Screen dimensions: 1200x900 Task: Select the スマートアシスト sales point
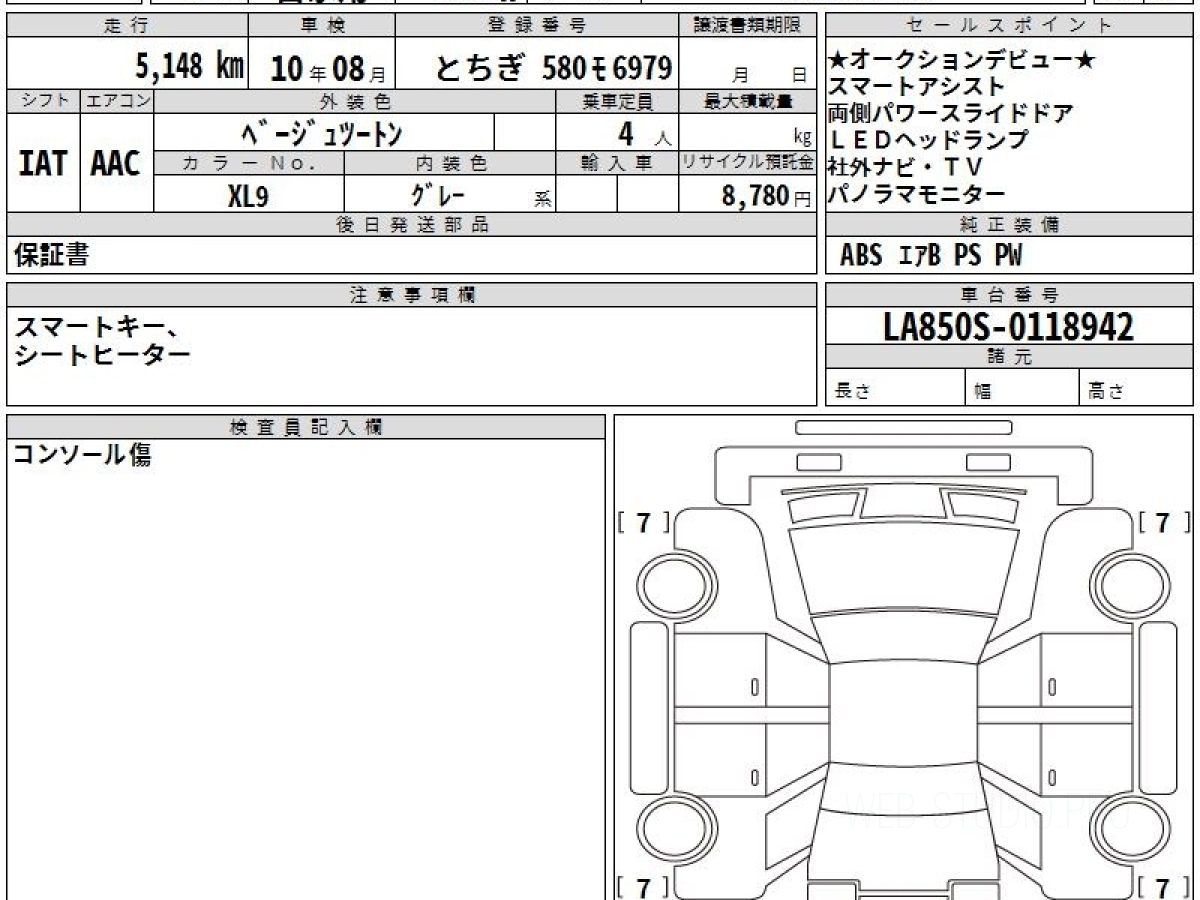point(916,88)
